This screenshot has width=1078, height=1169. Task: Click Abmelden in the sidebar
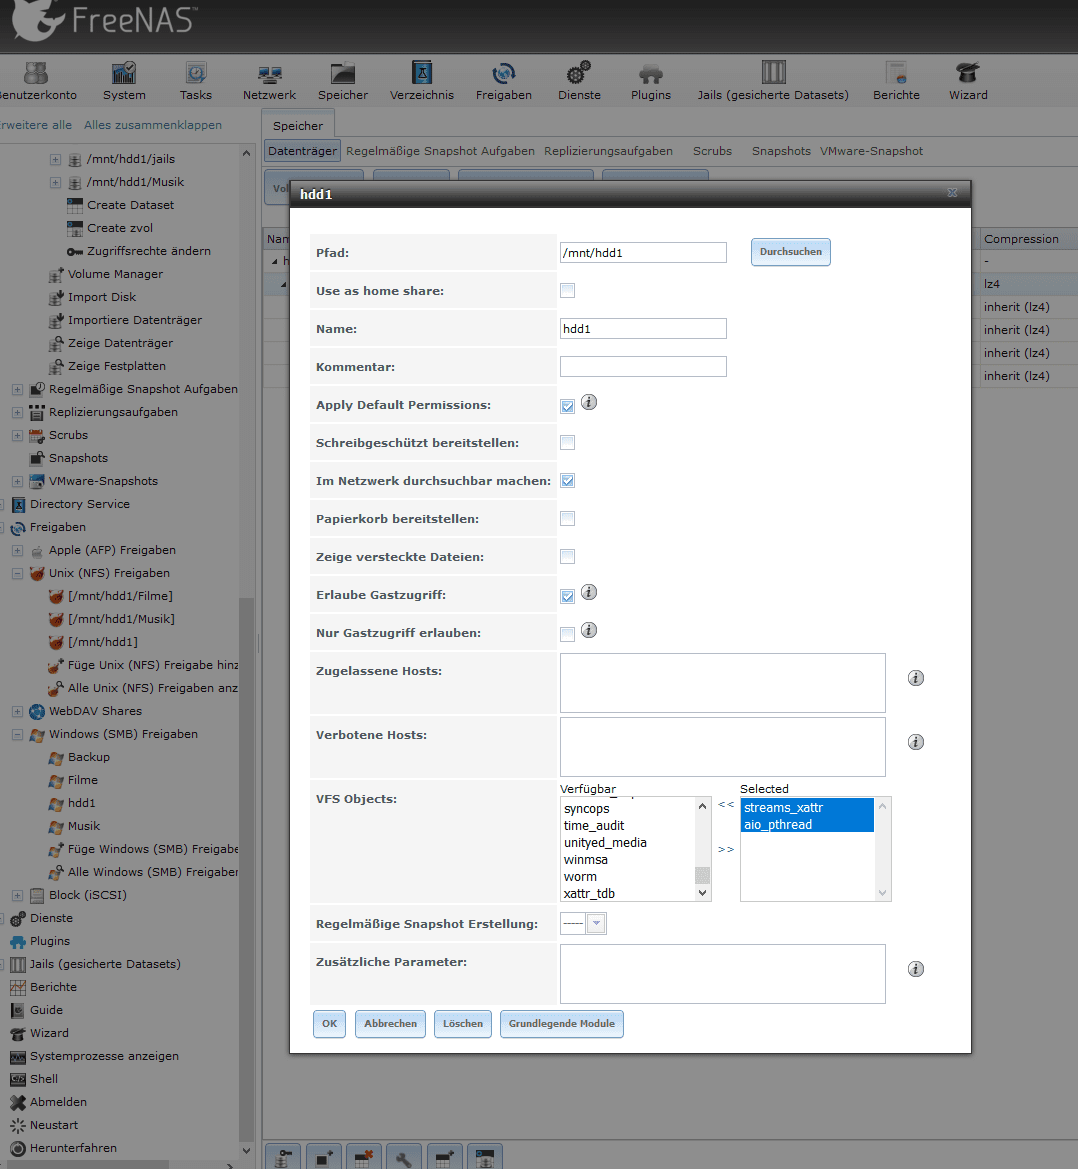[x=58, y=1102]
